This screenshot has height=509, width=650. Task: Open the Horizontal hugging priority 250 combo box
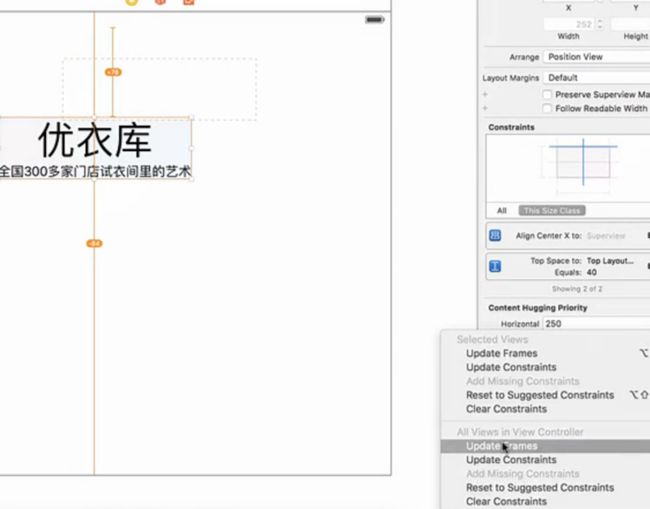tap(597, 323)
